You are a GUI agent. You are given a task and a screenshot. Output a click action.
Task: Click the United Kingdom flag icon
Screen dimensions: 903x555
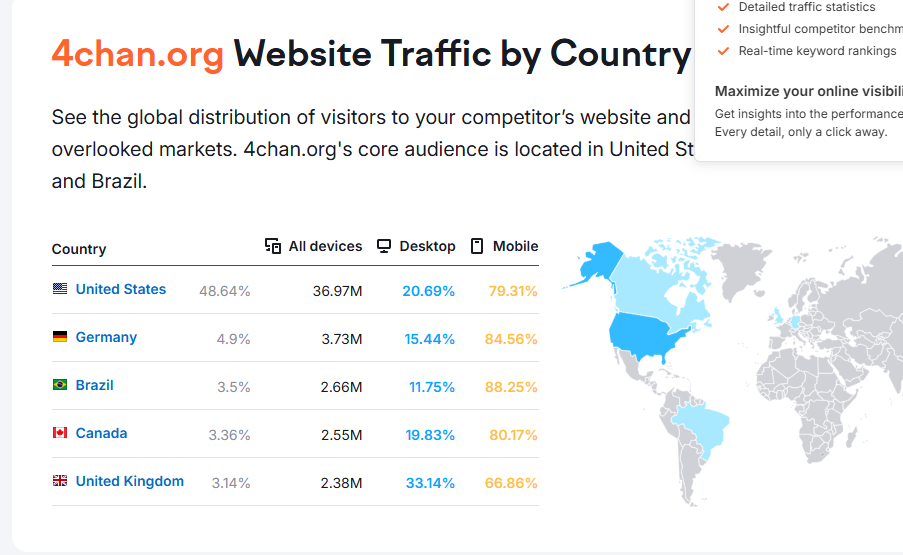60,481
